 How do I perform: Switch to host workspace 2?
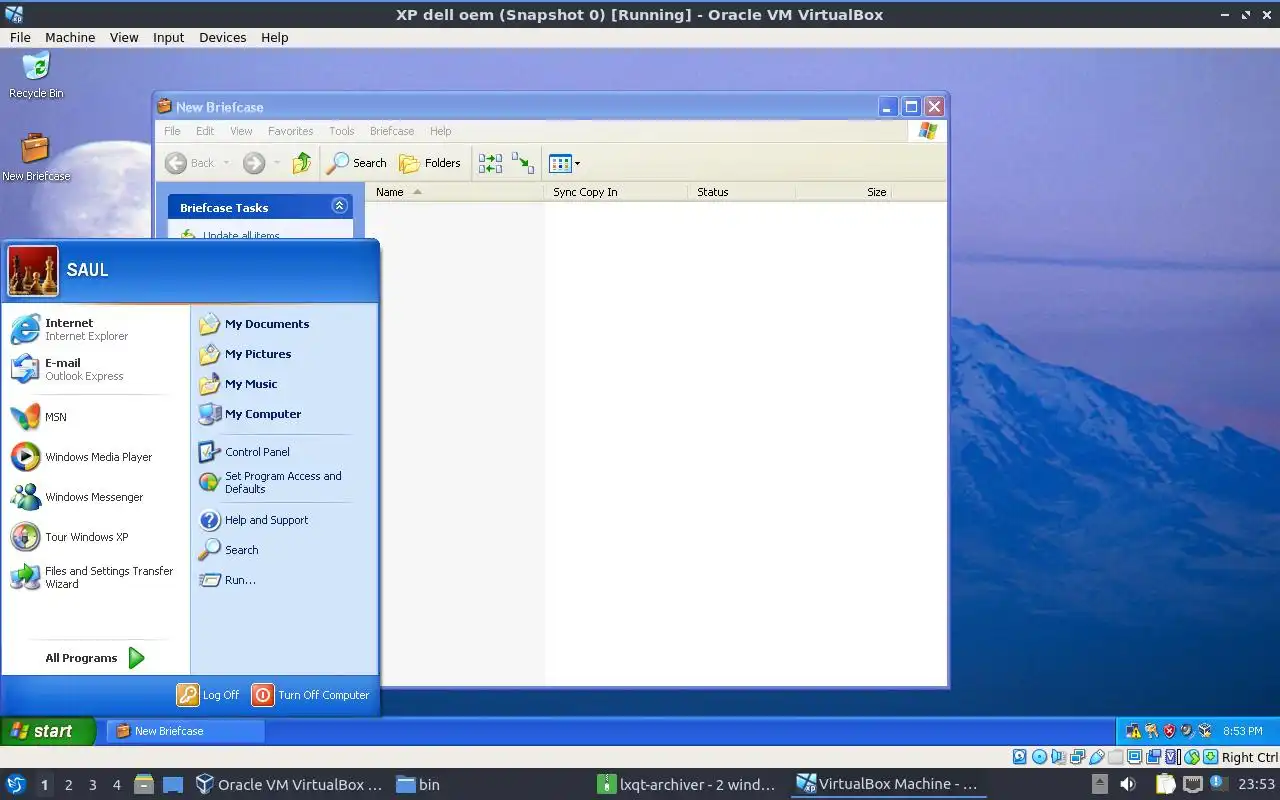click(68, 785)
